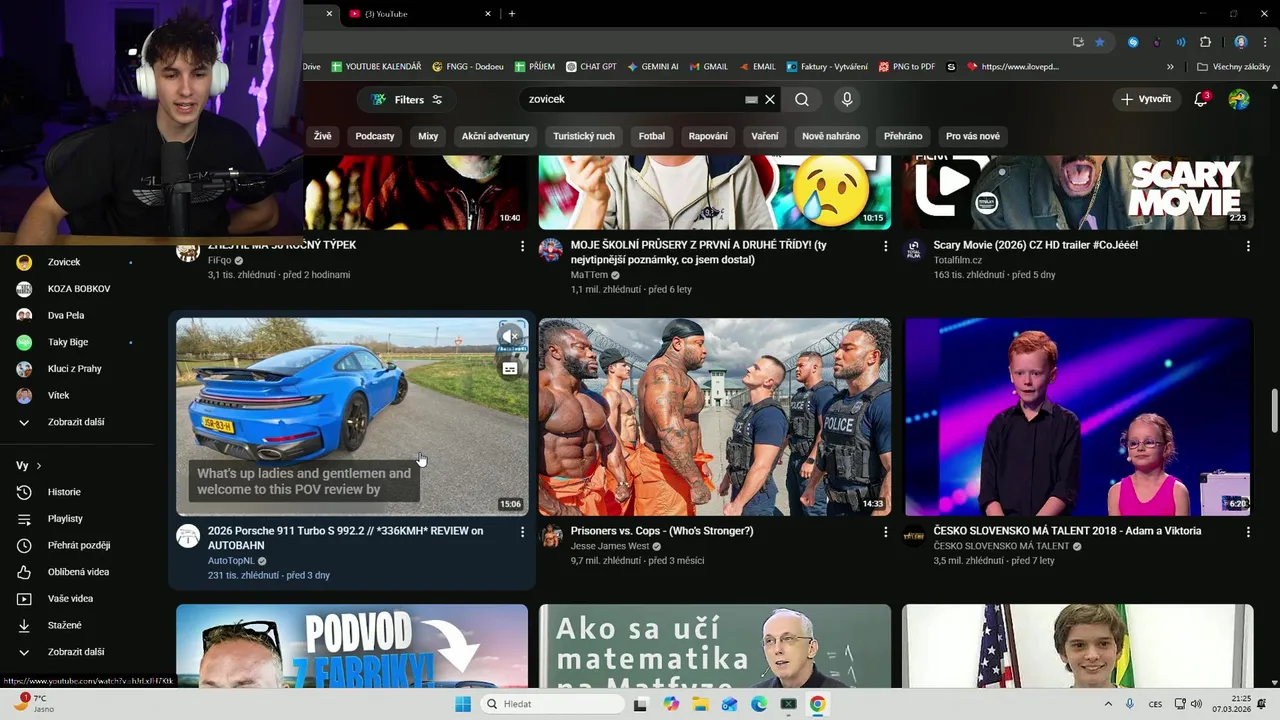Viewport: 1280px width, 720px height.
Task: Expand the Vy section chevron
Action: [39, 466]
